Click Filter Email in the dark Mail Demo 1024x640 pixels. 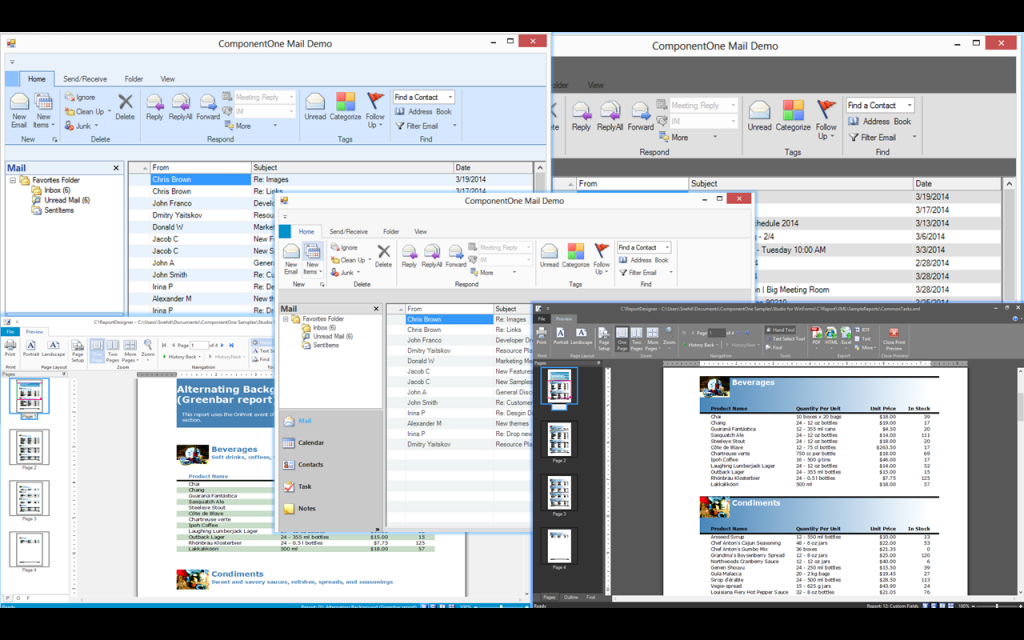(x=872, y=137)
